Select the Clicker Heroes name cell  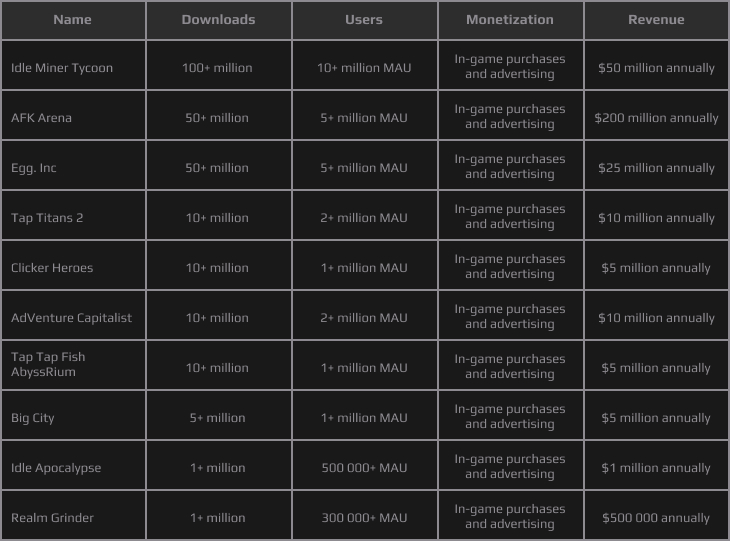[73, 265]
